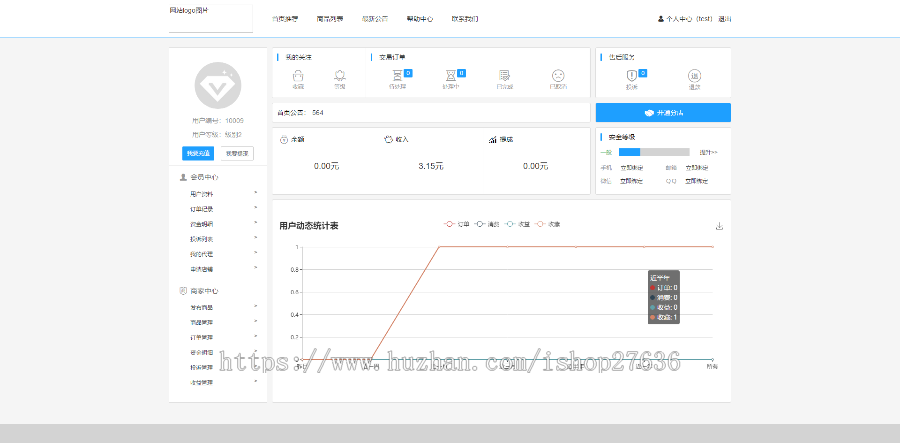Click the bell icon under 我的关注

click(340, 75)
